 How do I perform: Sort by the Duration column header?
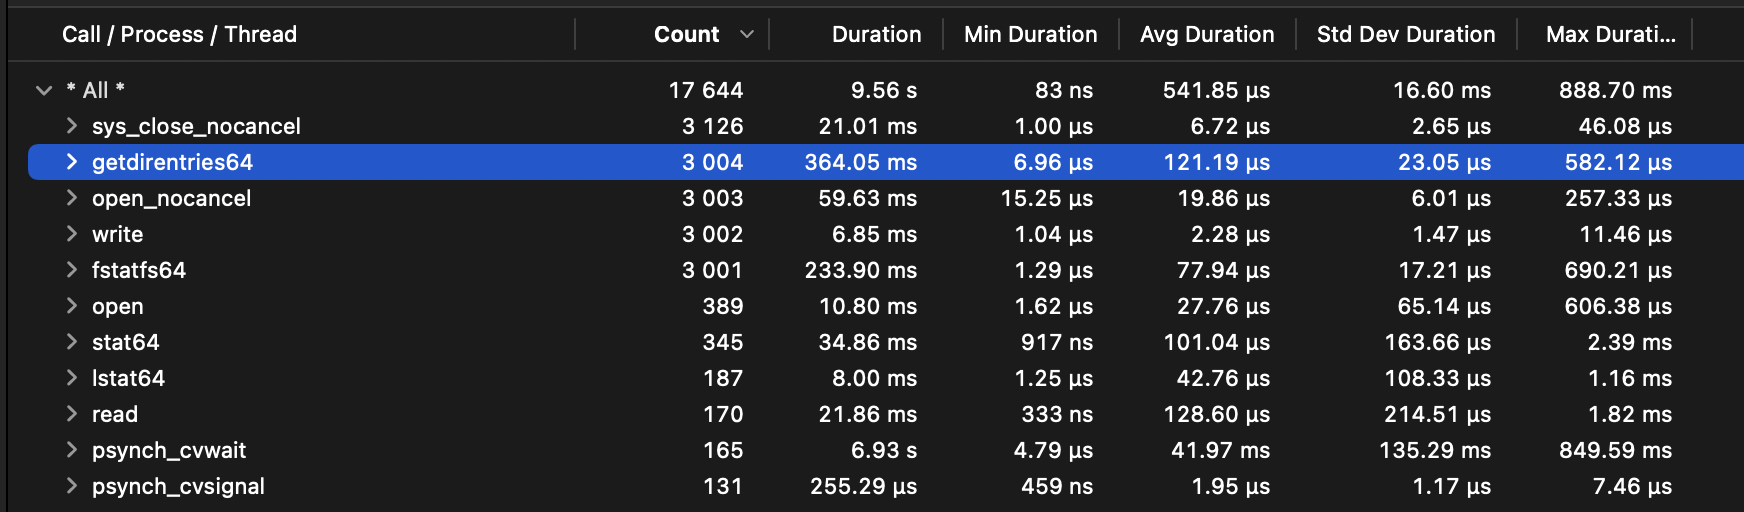tap(876, 34)
